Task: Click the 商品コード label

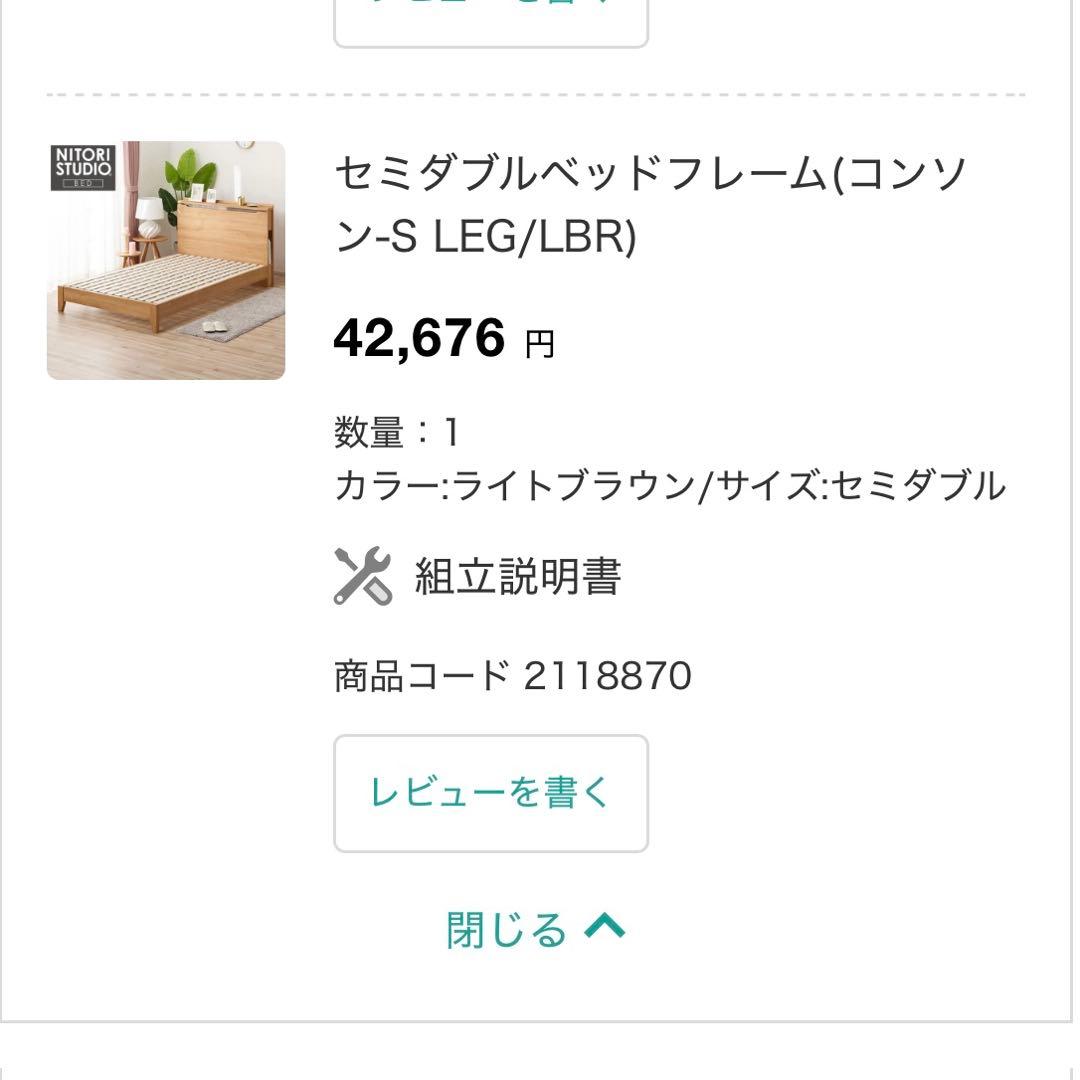Action: pos(422,677)
